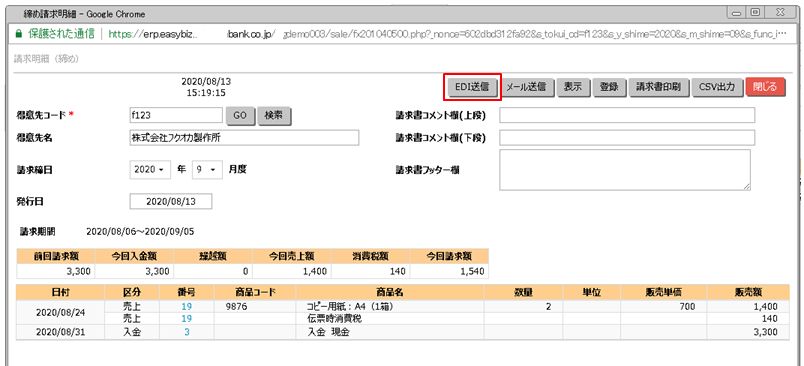804x366 pixels.
Task: Click the quantity value 2
Action: [x=524, y=307]
